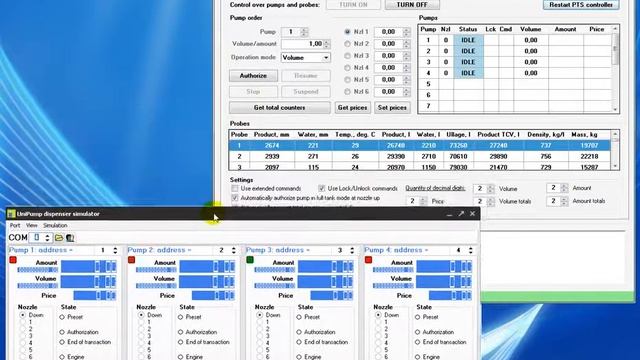Viewport: 640px width, 360px height.
Task: Click the UniPump simulator title bar app icon
Action: [x=11, y=214]
